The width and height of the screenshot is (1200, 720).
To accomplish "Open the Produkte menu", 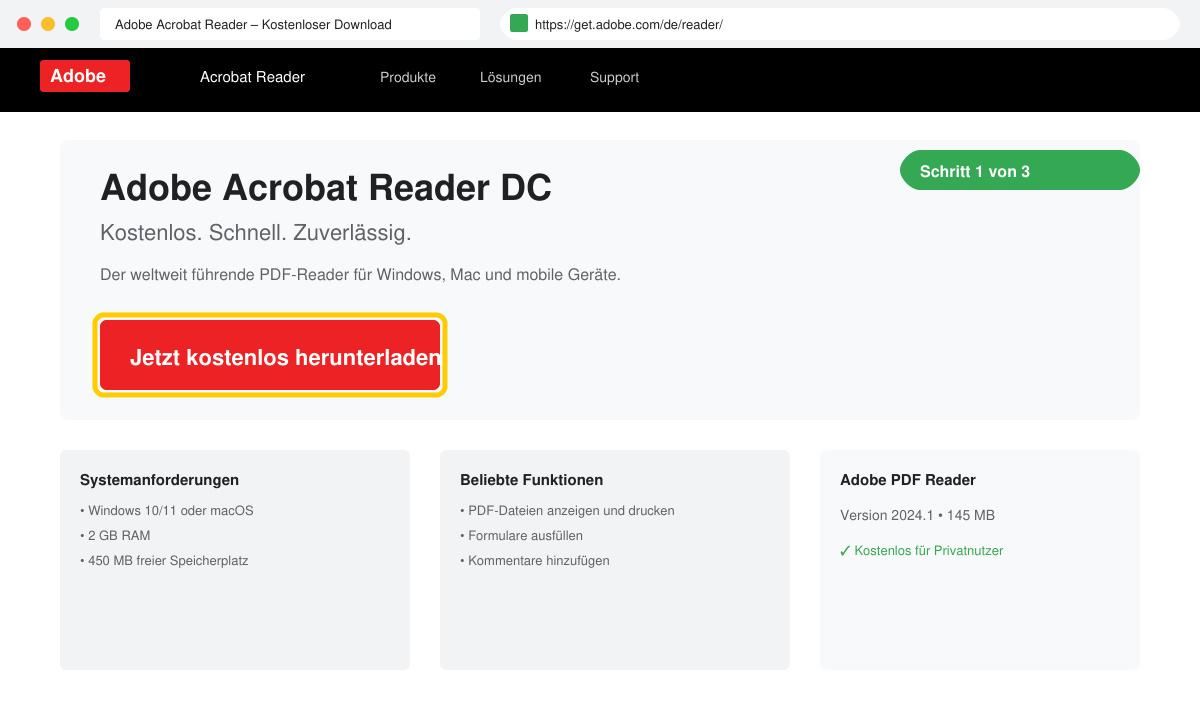I will pyautogui.click(x=408, y=77).
